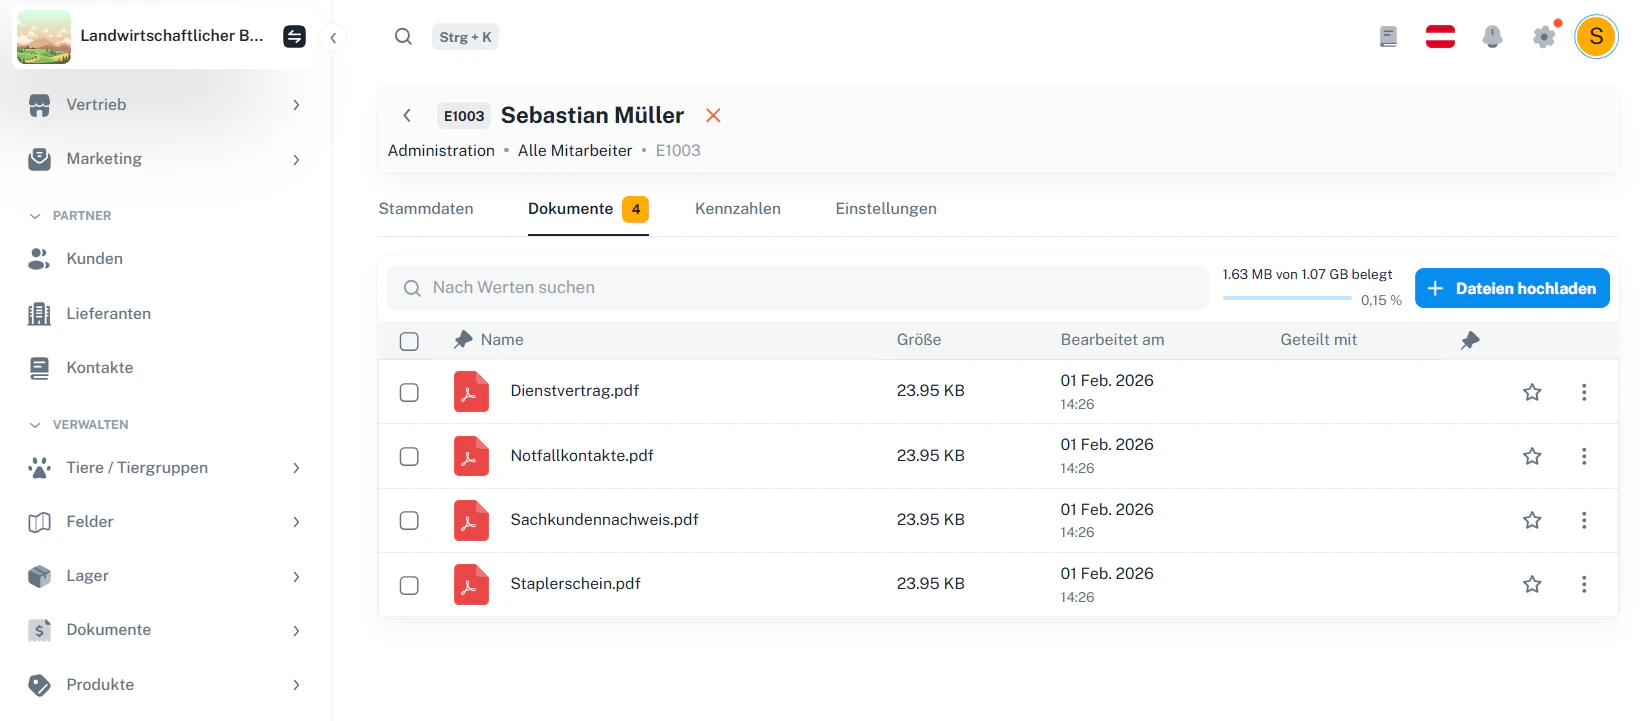Image resolution: width=1652 pixels, height=721 pixels.
Task: Click the Name column header
Action: 502,340
